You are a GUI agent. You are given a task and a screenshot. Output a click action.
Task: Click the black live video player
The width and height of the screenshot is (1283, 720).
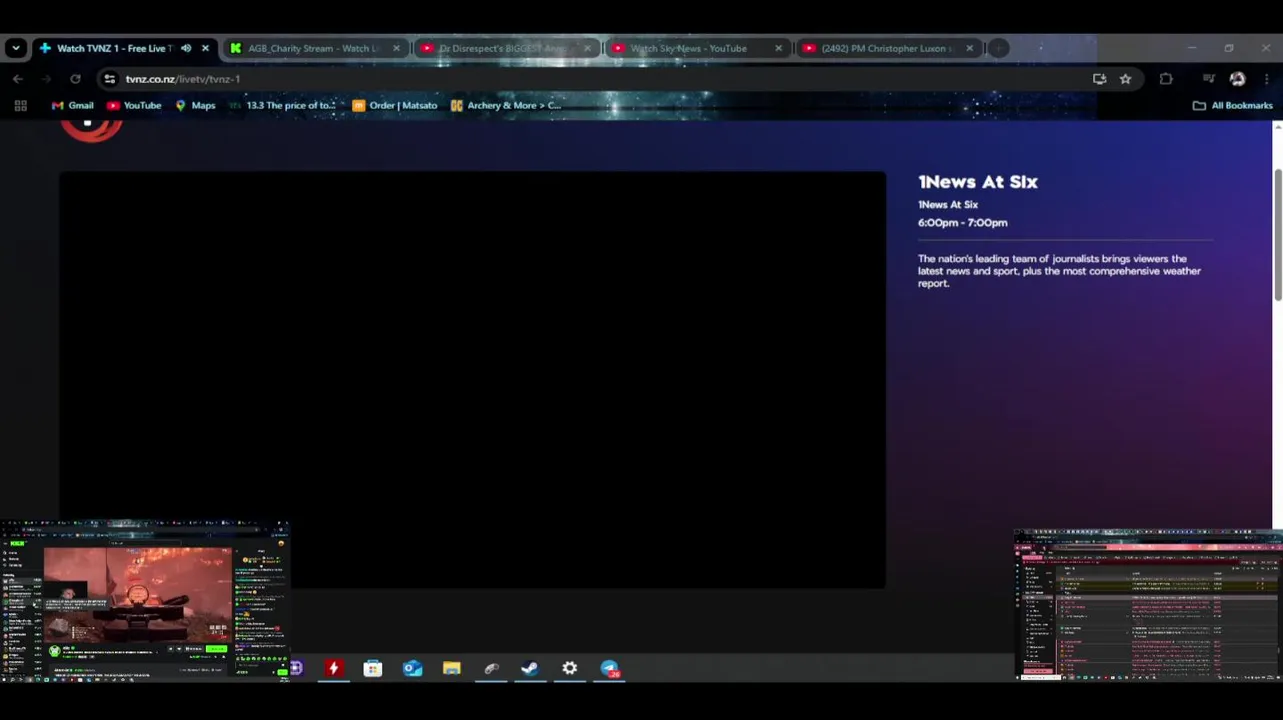(x=472, y=380)
